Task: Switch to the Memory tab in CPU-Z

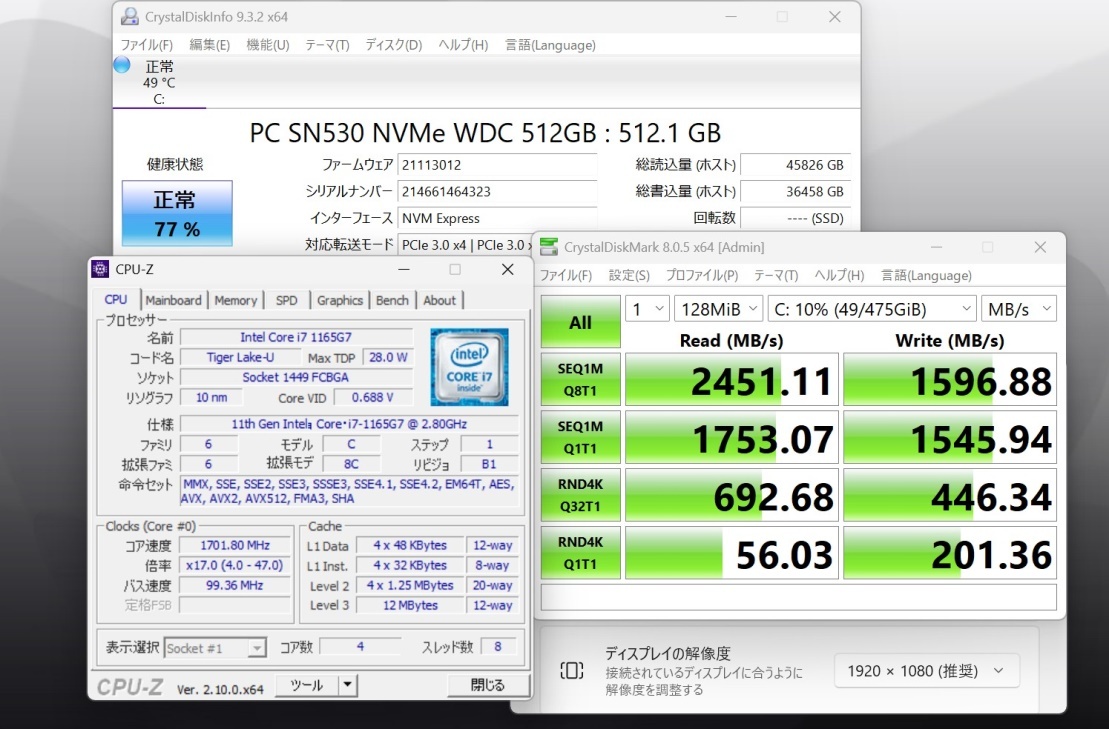Action: tap(236, 301)
